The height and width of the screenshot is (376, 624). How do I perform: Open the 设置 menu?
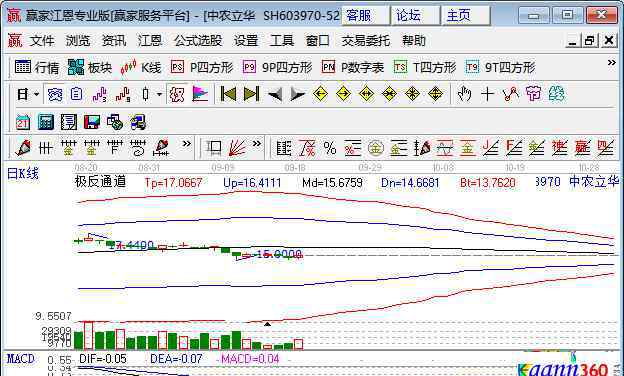click(246, 41)
